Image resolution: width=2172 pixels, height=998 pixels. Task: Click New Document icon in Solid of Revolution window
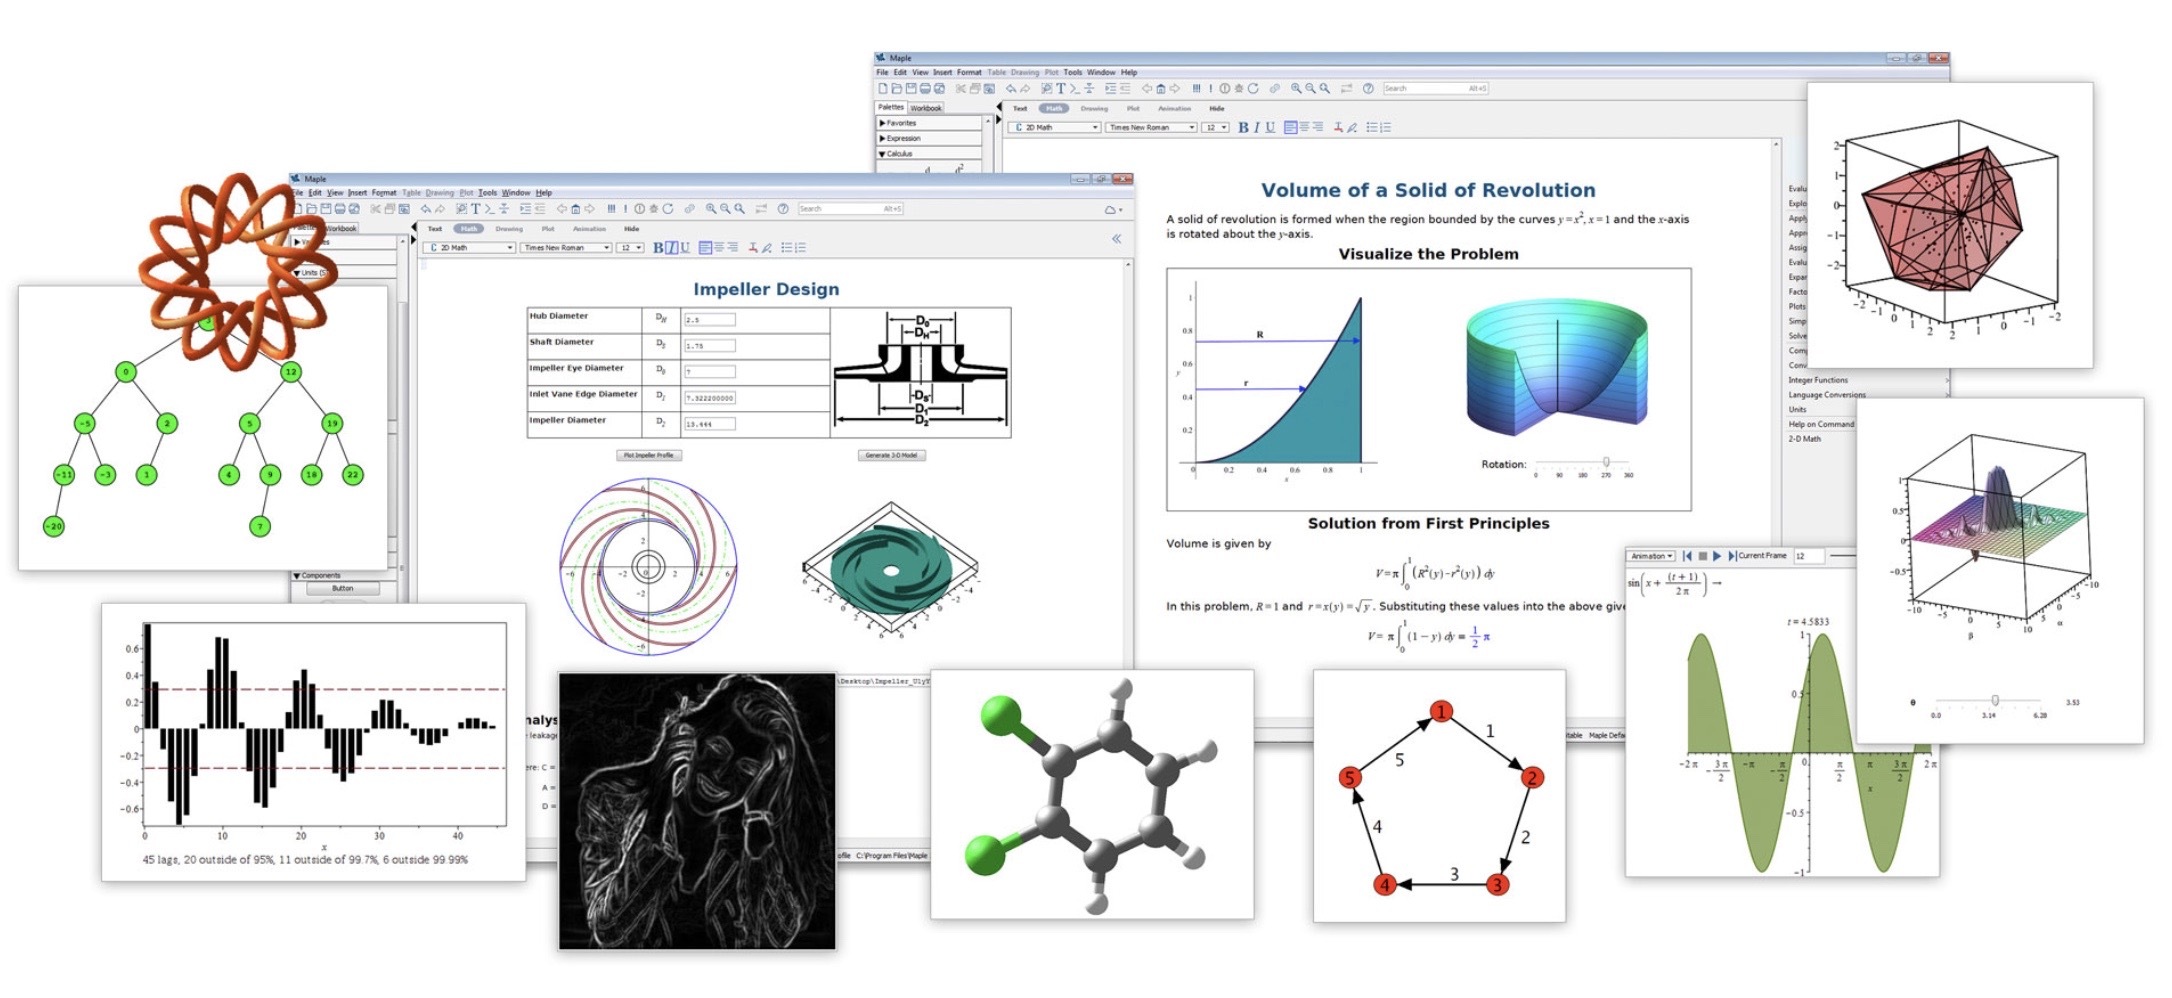883,89
